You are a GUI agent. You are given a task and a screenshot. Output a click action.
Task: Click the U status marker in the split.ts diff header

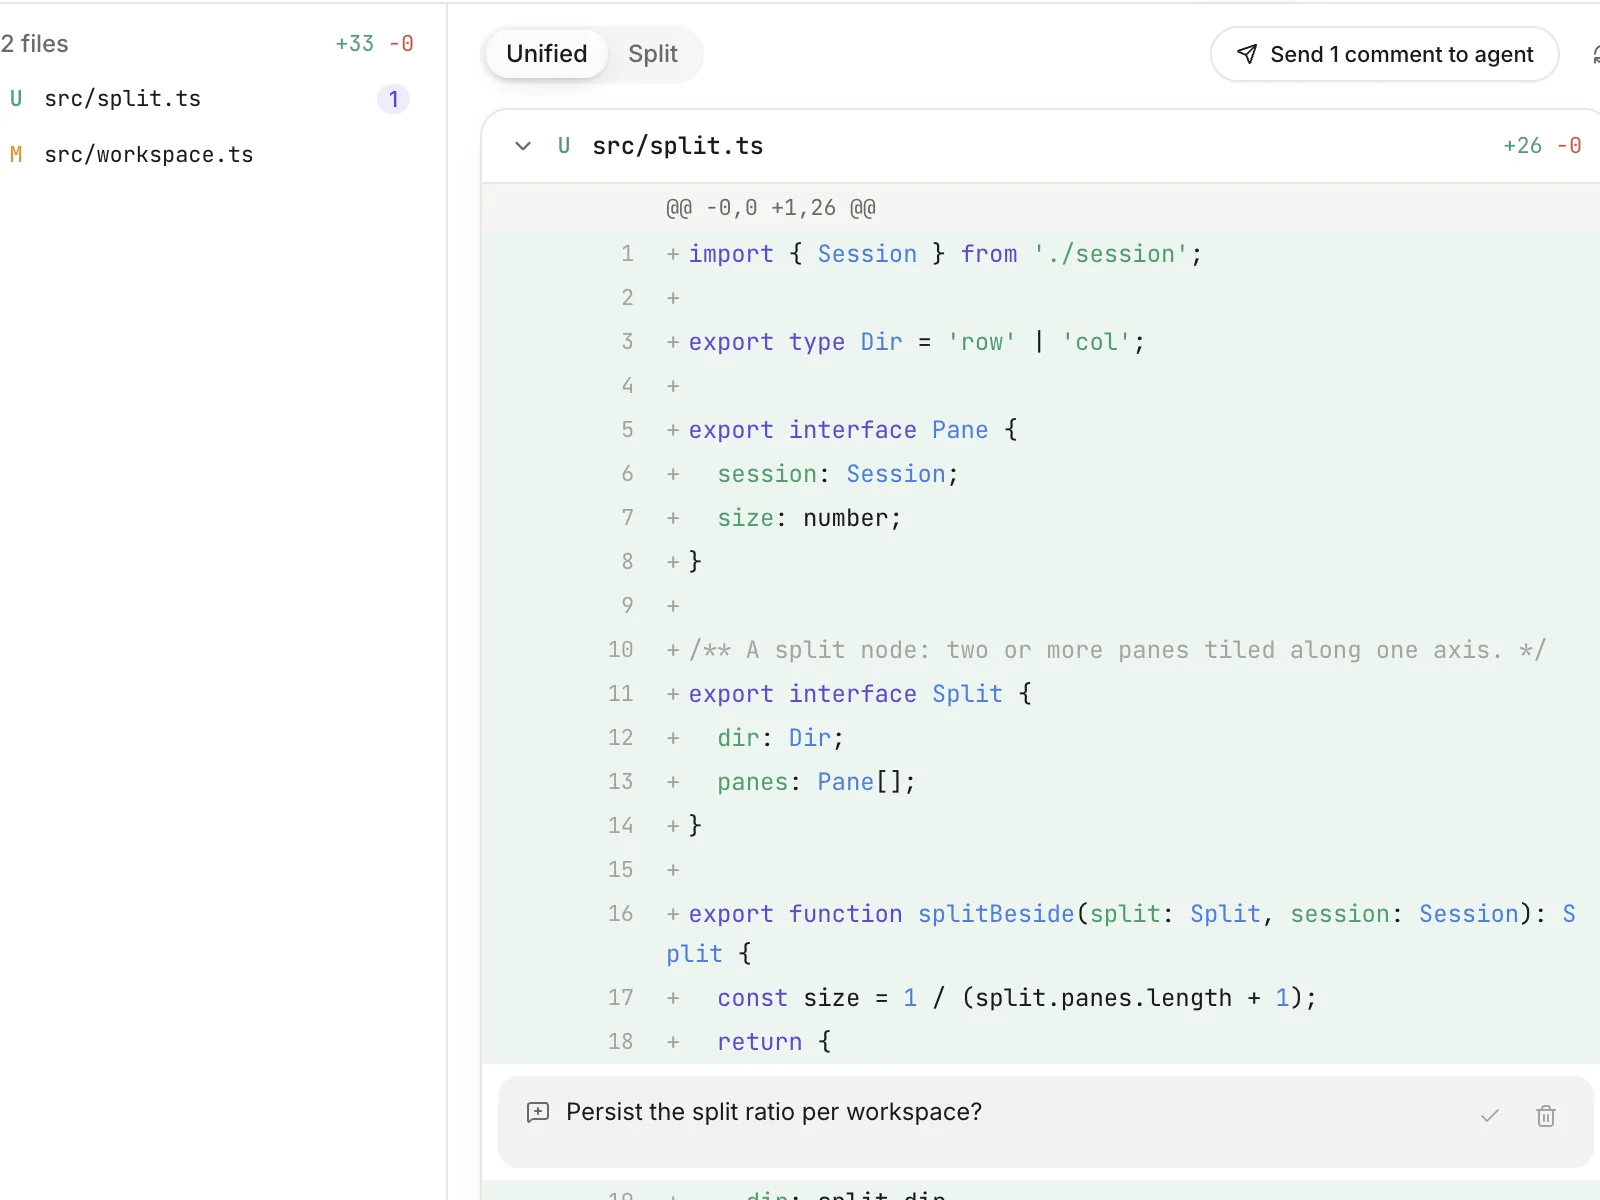pyautogui.click(x=564, y=146)
